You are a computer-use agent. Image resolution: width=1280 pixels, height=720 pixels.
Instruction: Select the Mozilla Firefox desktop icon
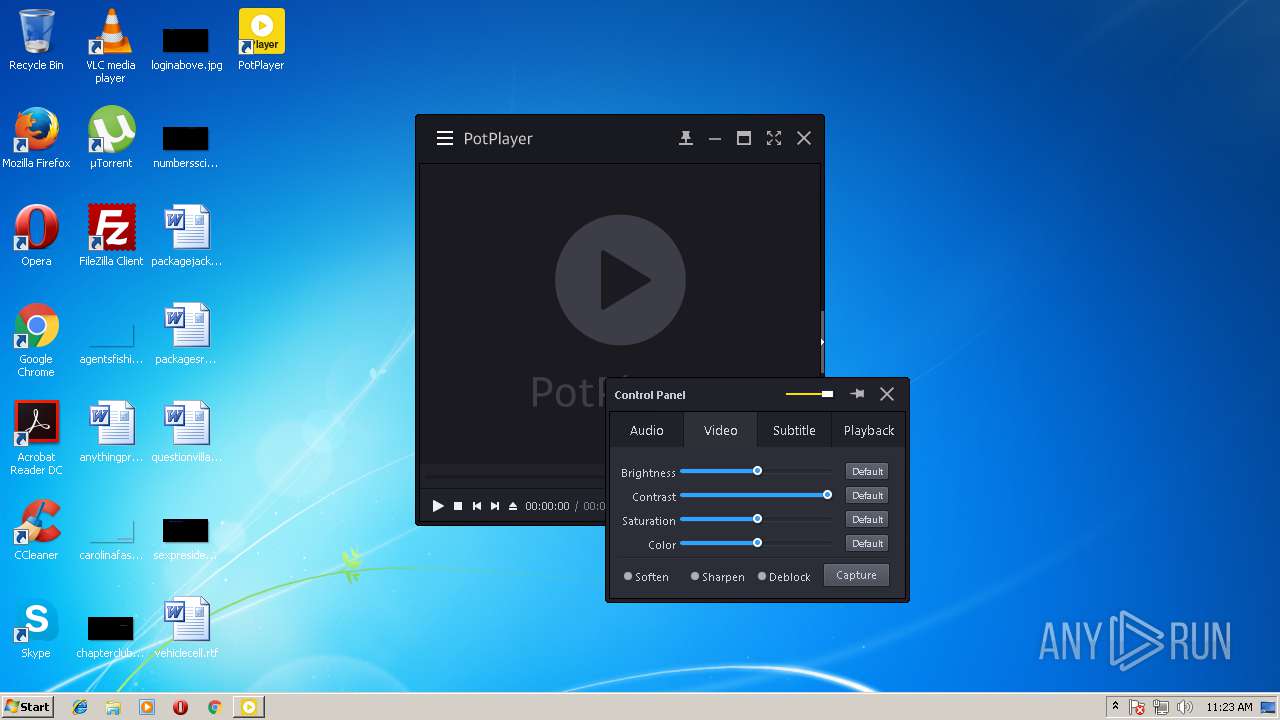(x=36, y=138)
